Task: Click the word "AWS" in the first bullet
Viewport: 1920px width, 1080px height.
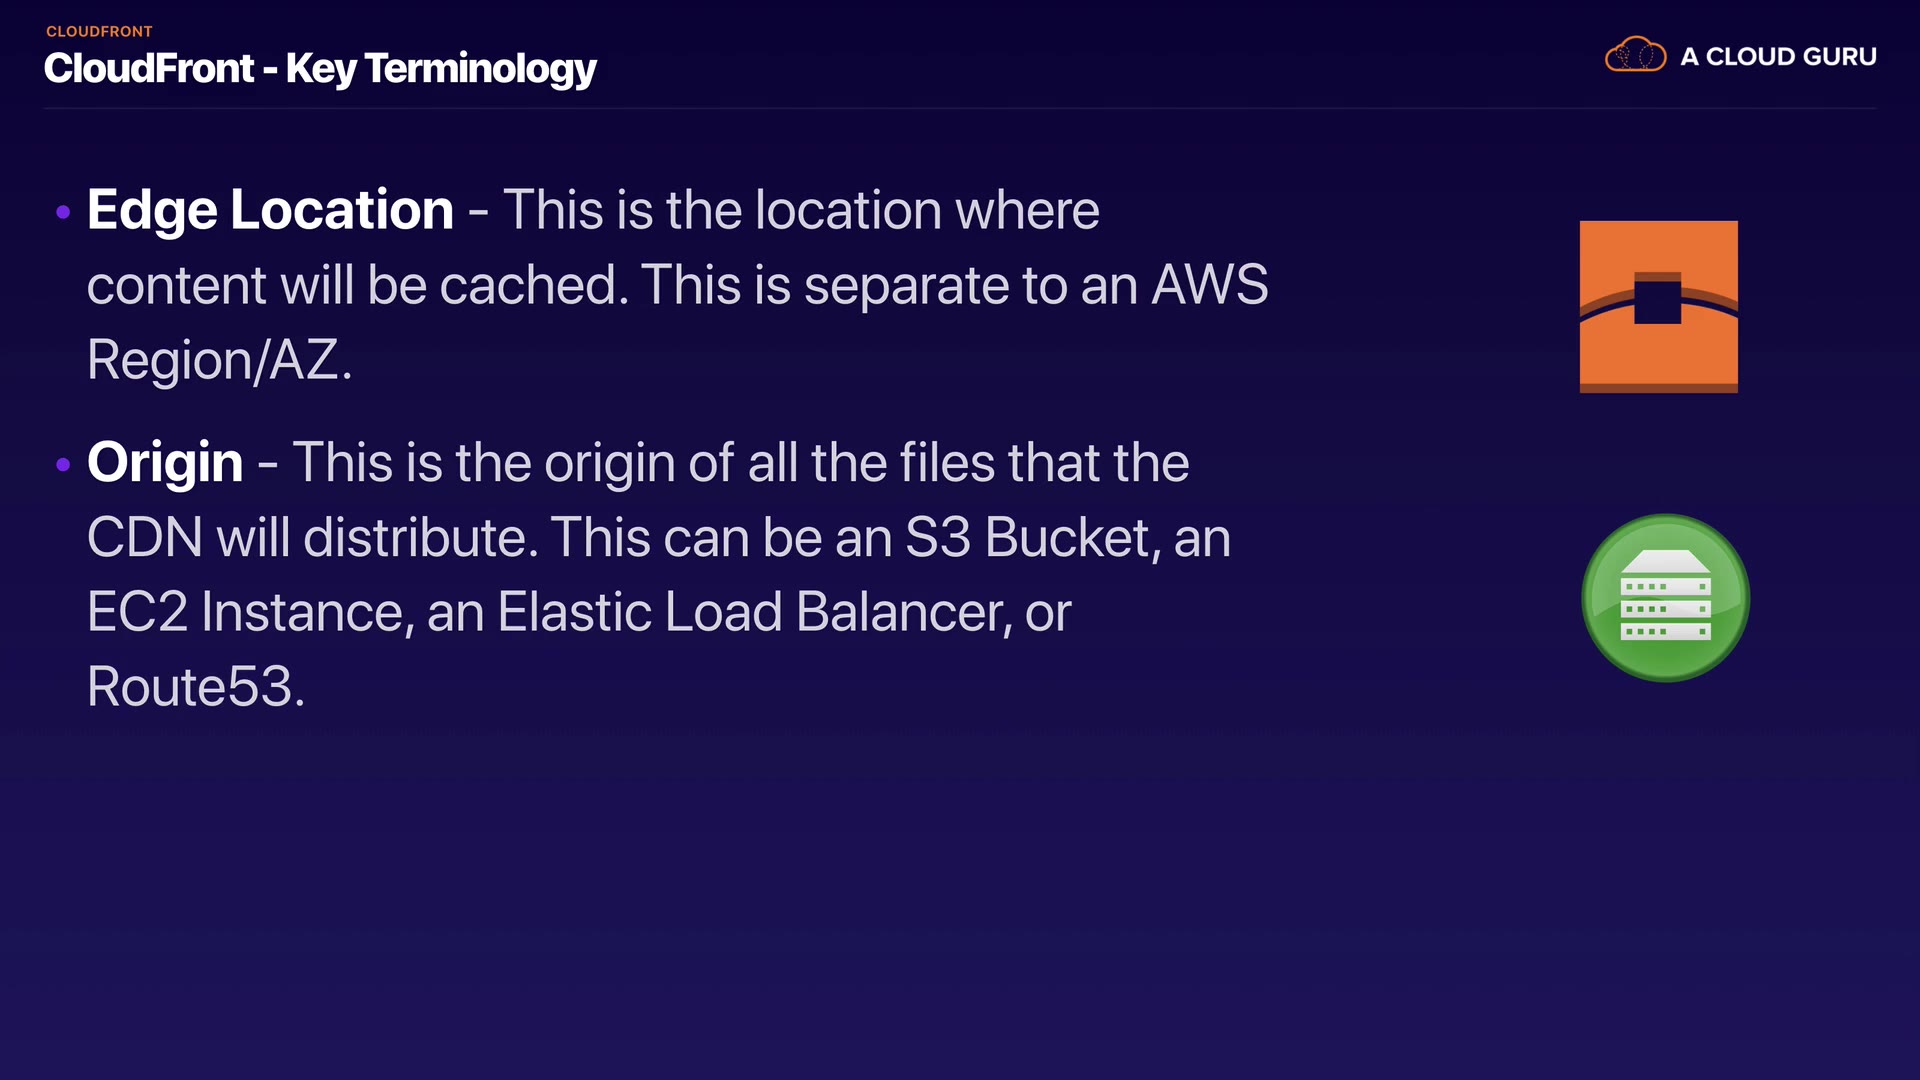Action: click(x=1209, y=285)
